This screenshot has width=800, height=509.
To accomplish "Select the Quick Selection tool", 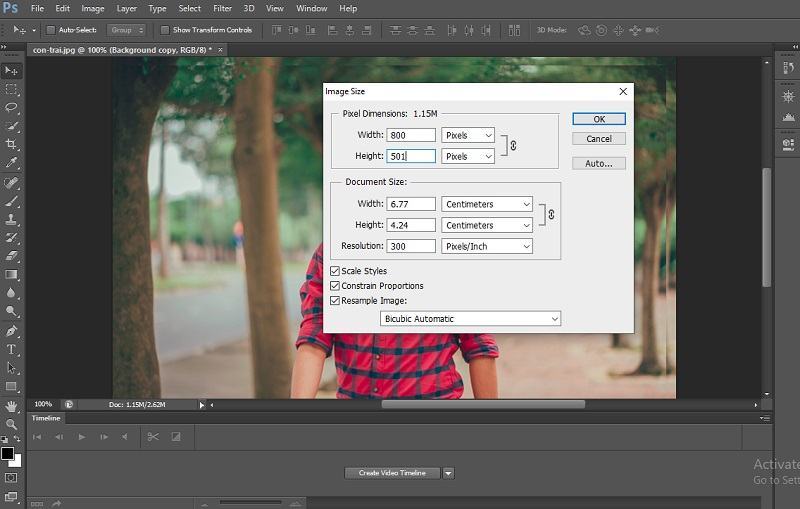I will 11,126.
